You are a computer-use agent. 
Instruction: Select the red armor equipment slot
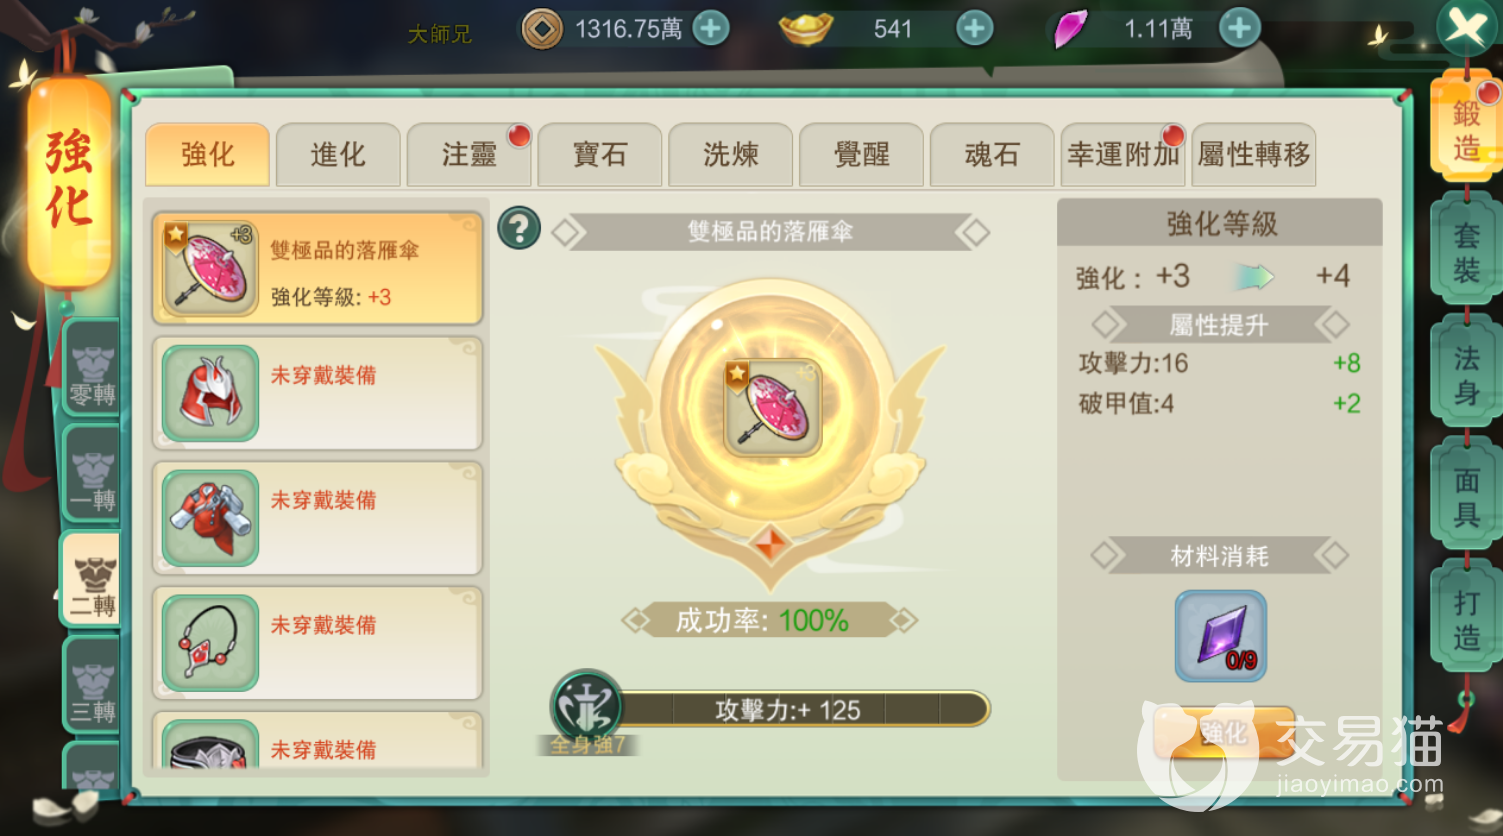[317, 518]
